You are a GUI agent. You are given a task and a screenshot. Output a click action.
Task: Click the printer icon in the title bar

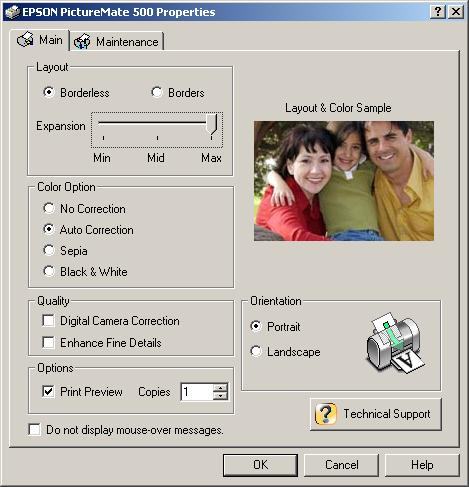pos(13,12)
